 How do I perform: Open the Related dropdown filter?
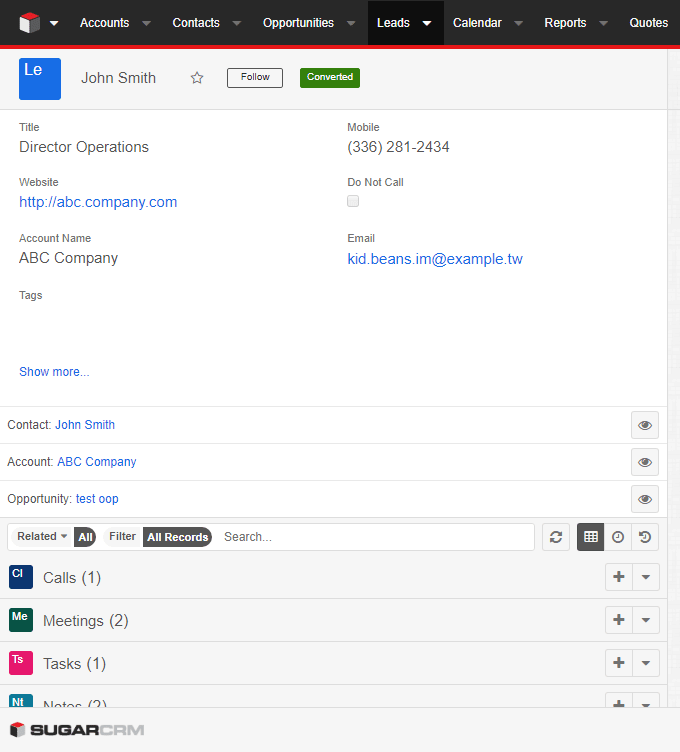tap(42, 537)
